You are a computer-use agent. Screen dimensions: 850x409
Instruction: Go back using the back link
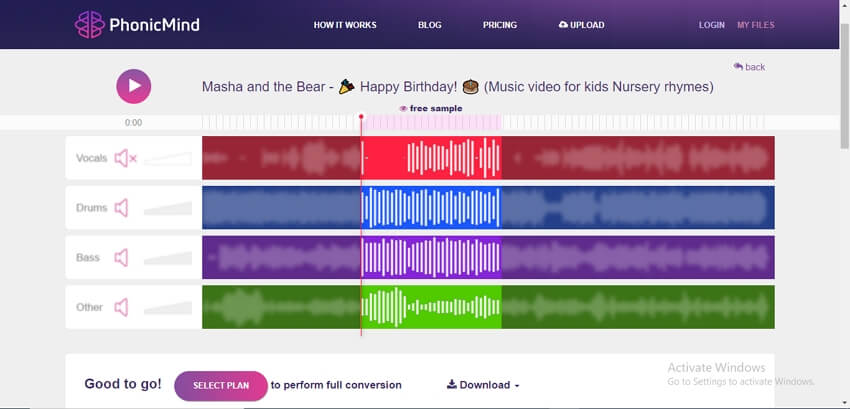coord(749,67)
